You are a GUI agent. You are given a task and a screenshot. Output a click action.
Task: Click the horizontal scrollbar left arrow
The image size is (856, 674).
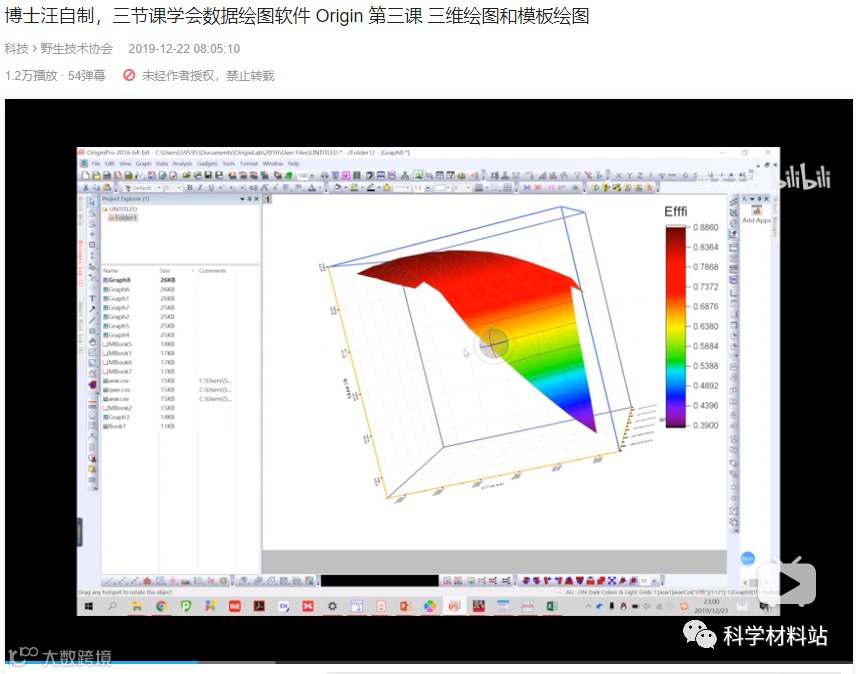click(746, 583)
